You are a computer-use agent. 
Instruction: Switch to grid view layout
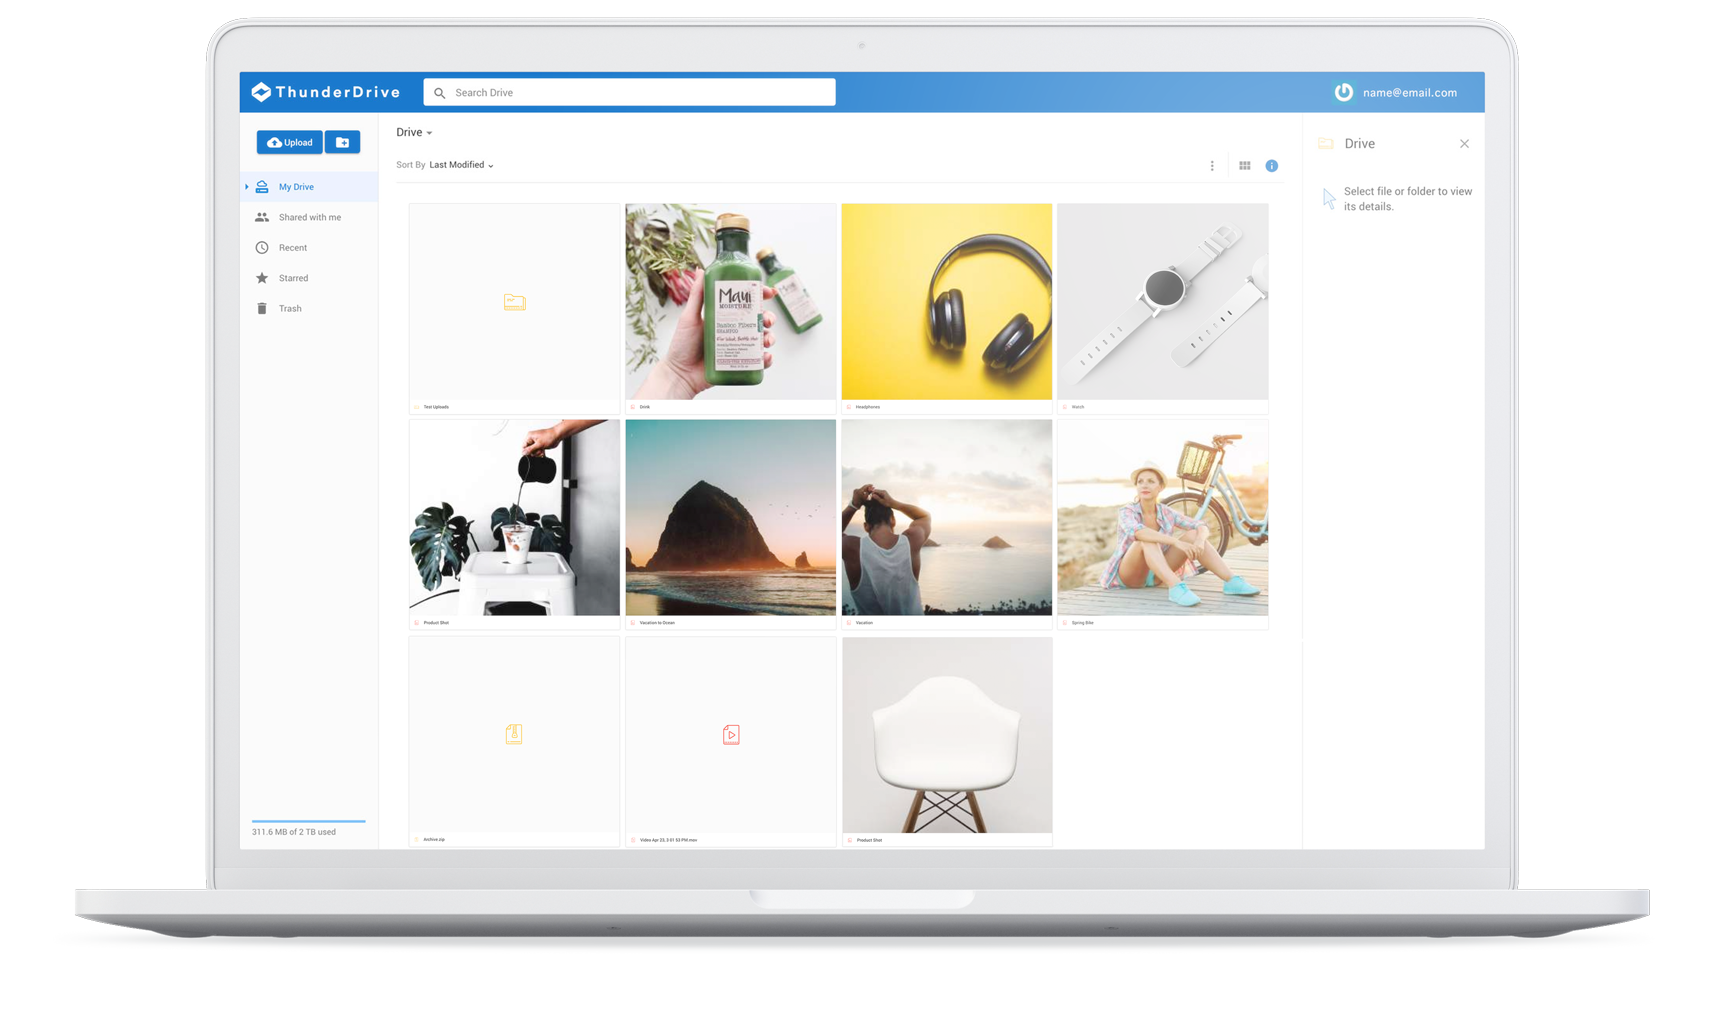tap(1244, 166)
